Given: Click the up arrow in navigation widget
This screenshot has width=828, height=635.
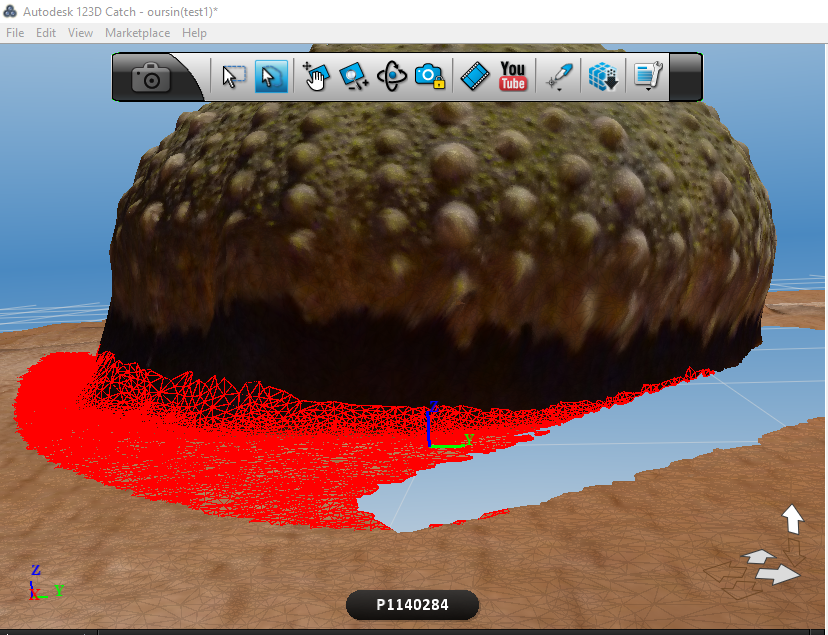Looking at the screenshot, I should 793,519.
